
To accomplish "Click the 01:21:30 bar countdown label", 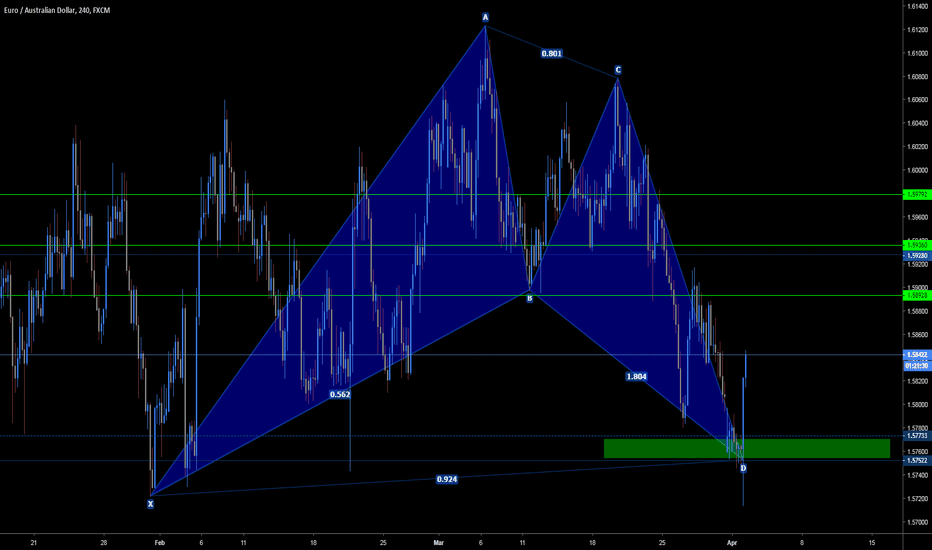I will pyautogui.click(x=917, y=366).
